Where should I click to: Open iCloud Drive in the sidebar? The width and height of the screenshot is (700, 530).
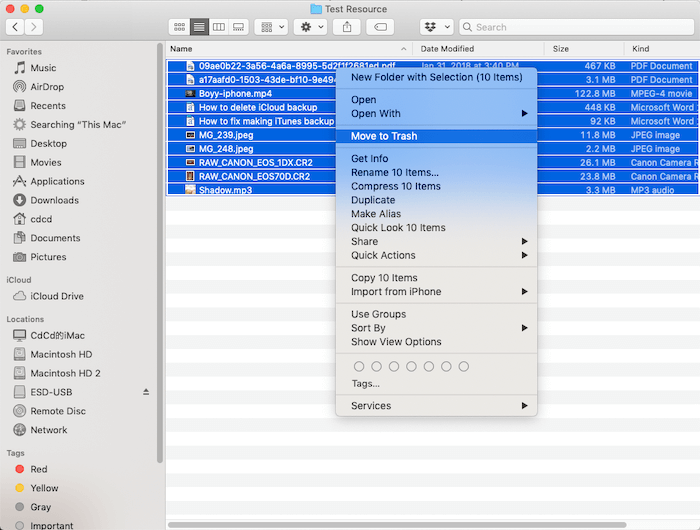(x=48, y=296)
